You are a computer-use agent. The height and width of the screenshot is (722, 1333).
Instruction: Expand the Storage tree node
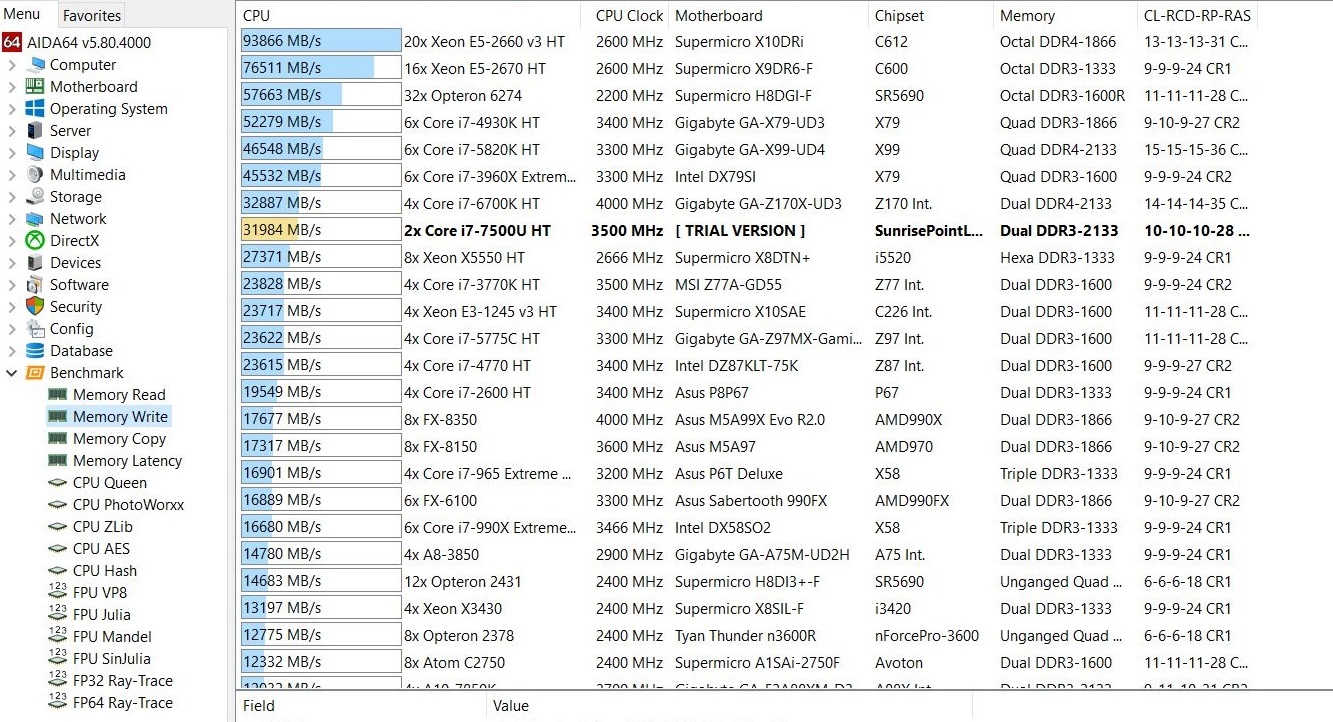click(x=12, y=197)
